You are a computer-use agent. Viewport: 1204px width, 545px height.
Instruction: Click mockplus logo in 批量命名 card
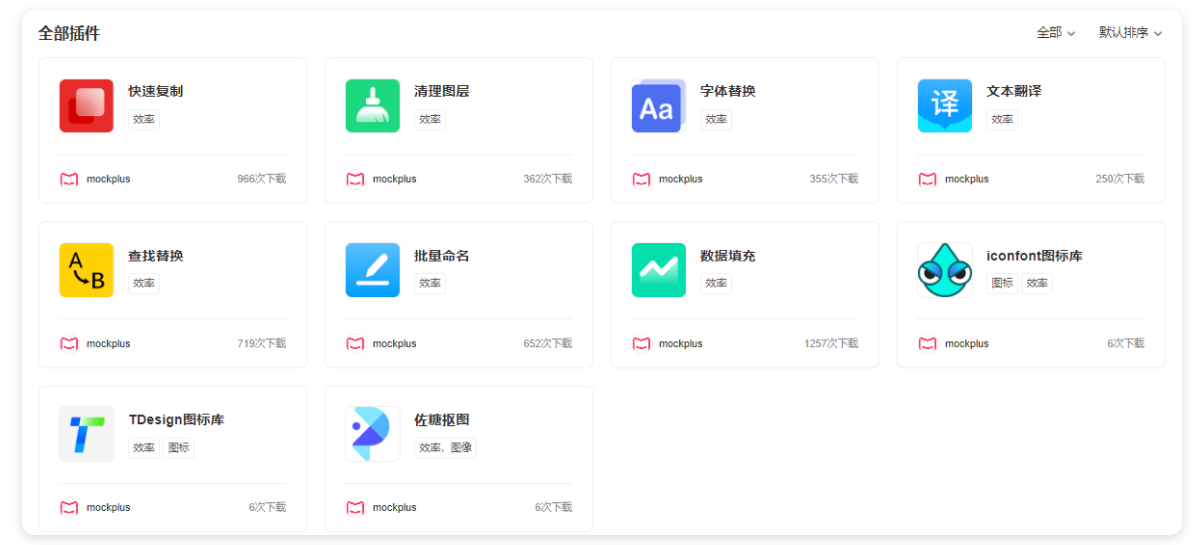(355, 343)
